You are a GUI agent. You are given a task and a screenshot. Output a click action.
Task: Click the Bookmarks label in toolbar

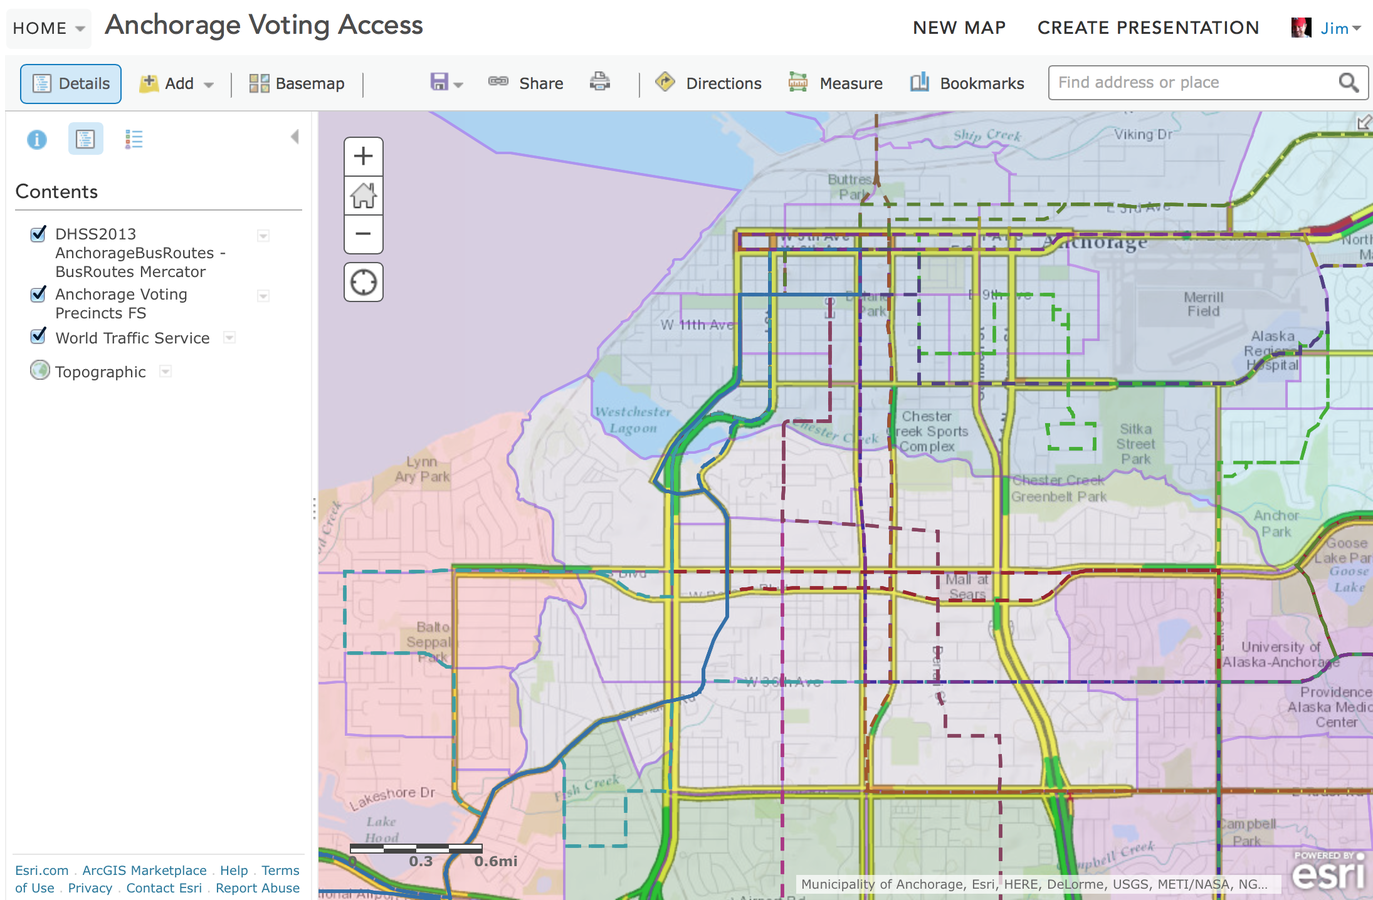coord(982,84)
